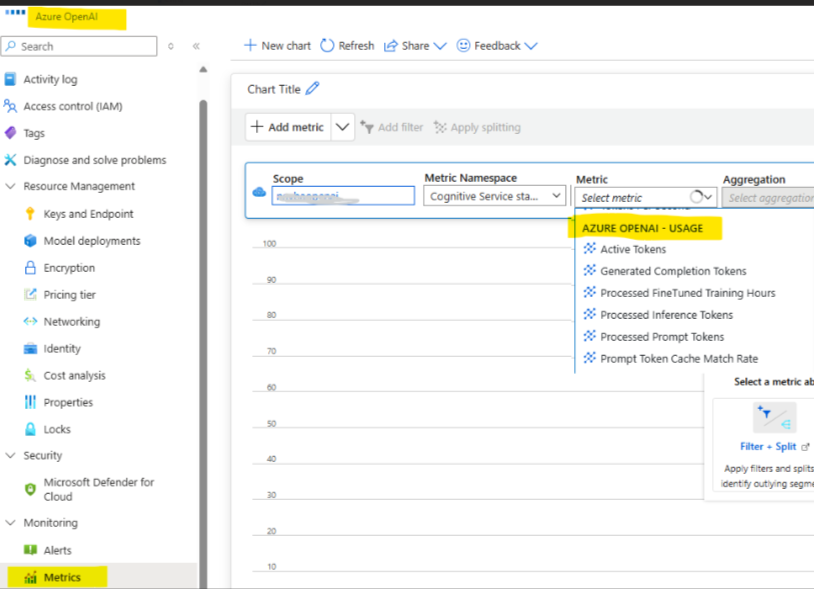Collapse the Security section
814x589 pixels.
tap(10, 455)
